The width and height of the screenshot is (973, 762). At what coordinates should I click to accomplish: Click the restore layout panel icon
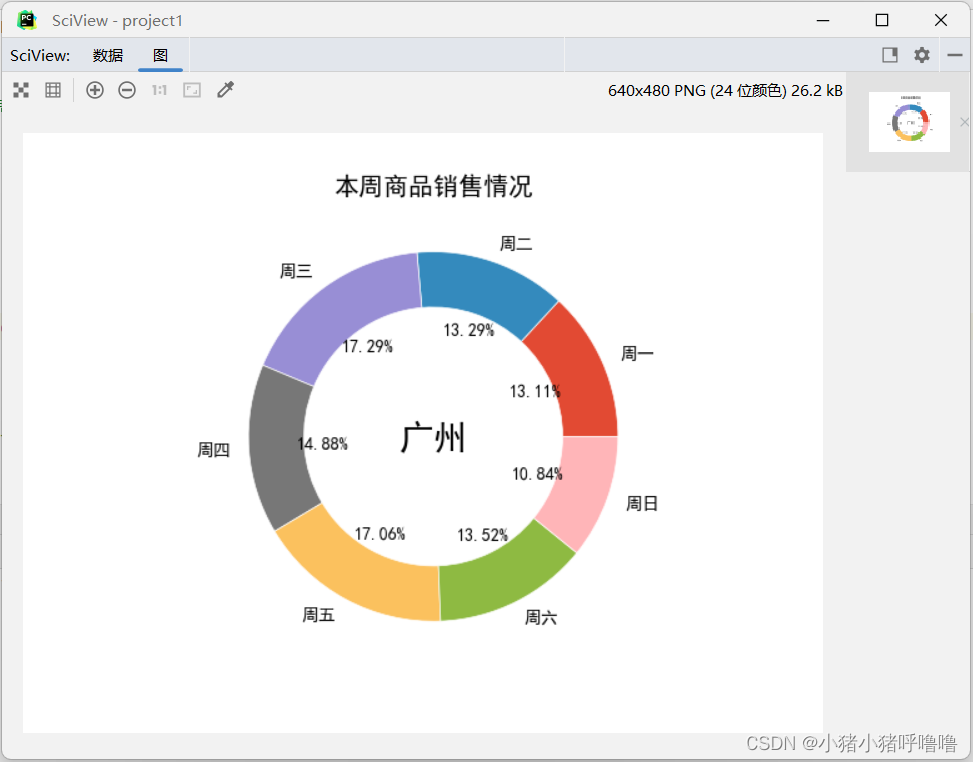[x=889, y=55]
